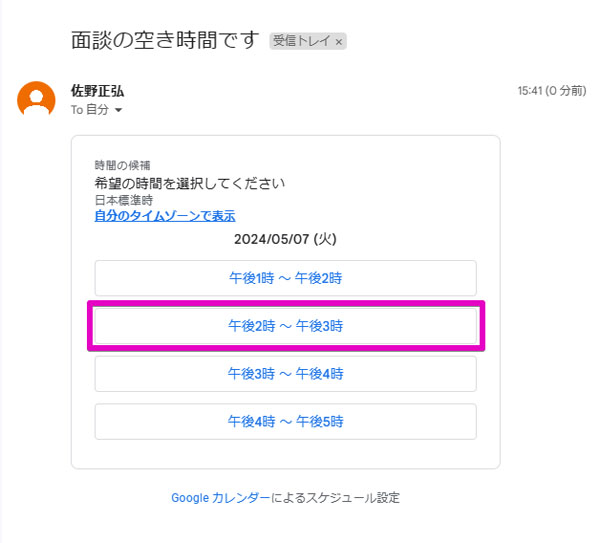Screen dimensions: 600x543
Task: Open the Google カレンダー link
Action: pyautogui.click(x=220, y=497)
